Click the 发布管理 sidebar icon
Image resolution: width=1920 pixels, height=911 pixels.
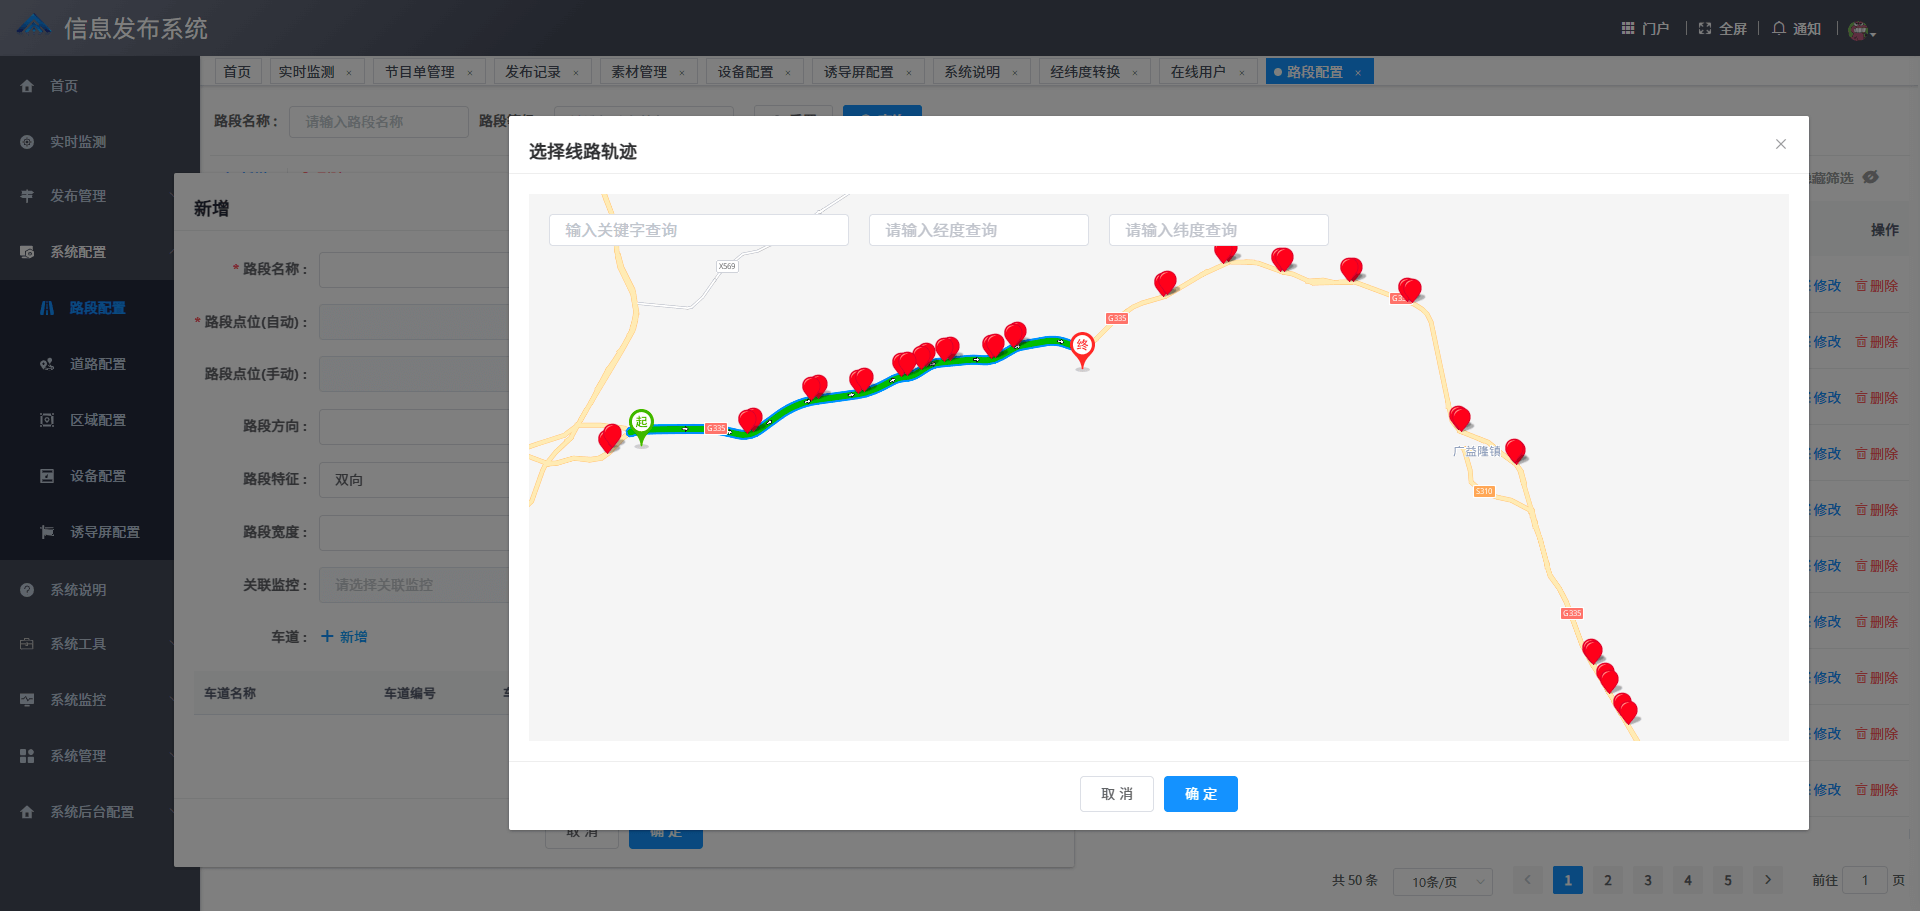click(27, 196)
